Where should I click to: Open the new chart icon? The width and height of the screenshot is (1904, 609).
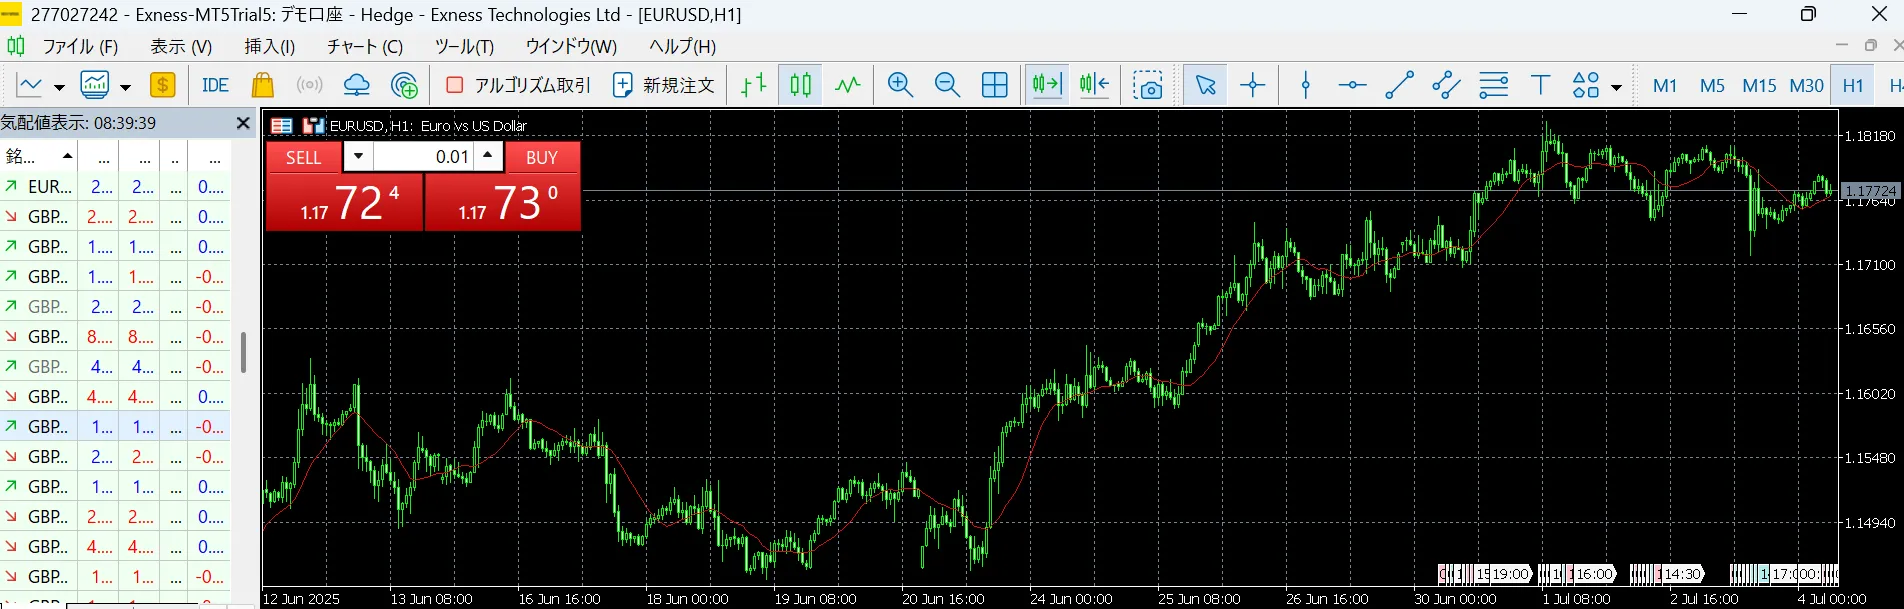30,86
